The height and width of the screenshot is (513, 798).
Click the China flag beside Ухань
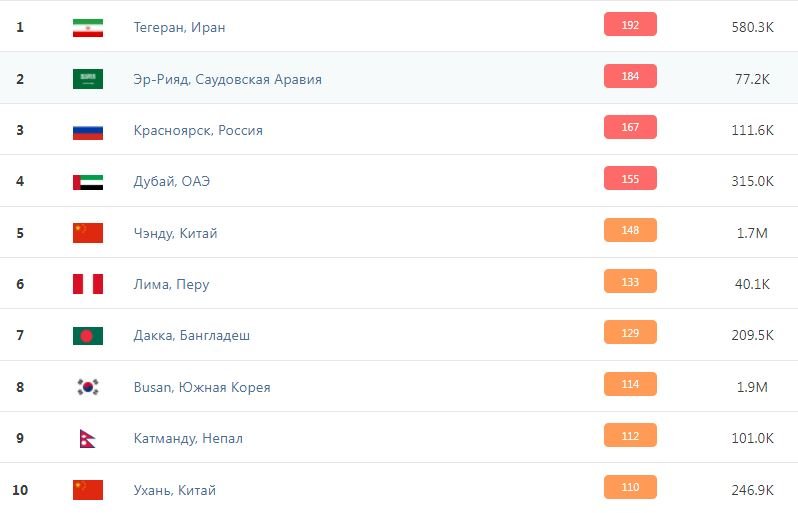coord(87,490)
